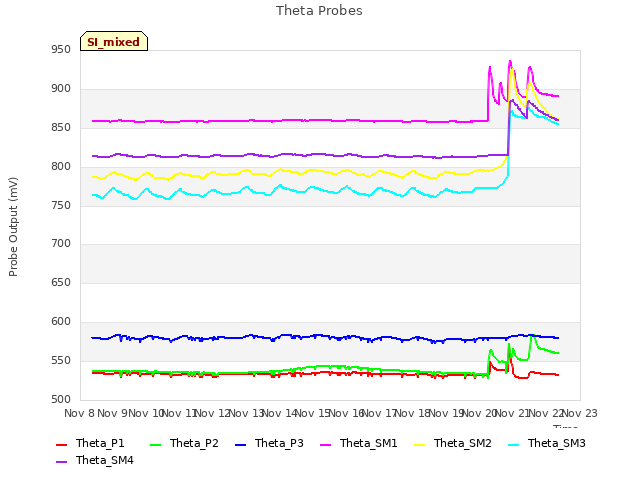Toggle Theta_P3 legend entry

pyautogui.click(x=269, y=443)
